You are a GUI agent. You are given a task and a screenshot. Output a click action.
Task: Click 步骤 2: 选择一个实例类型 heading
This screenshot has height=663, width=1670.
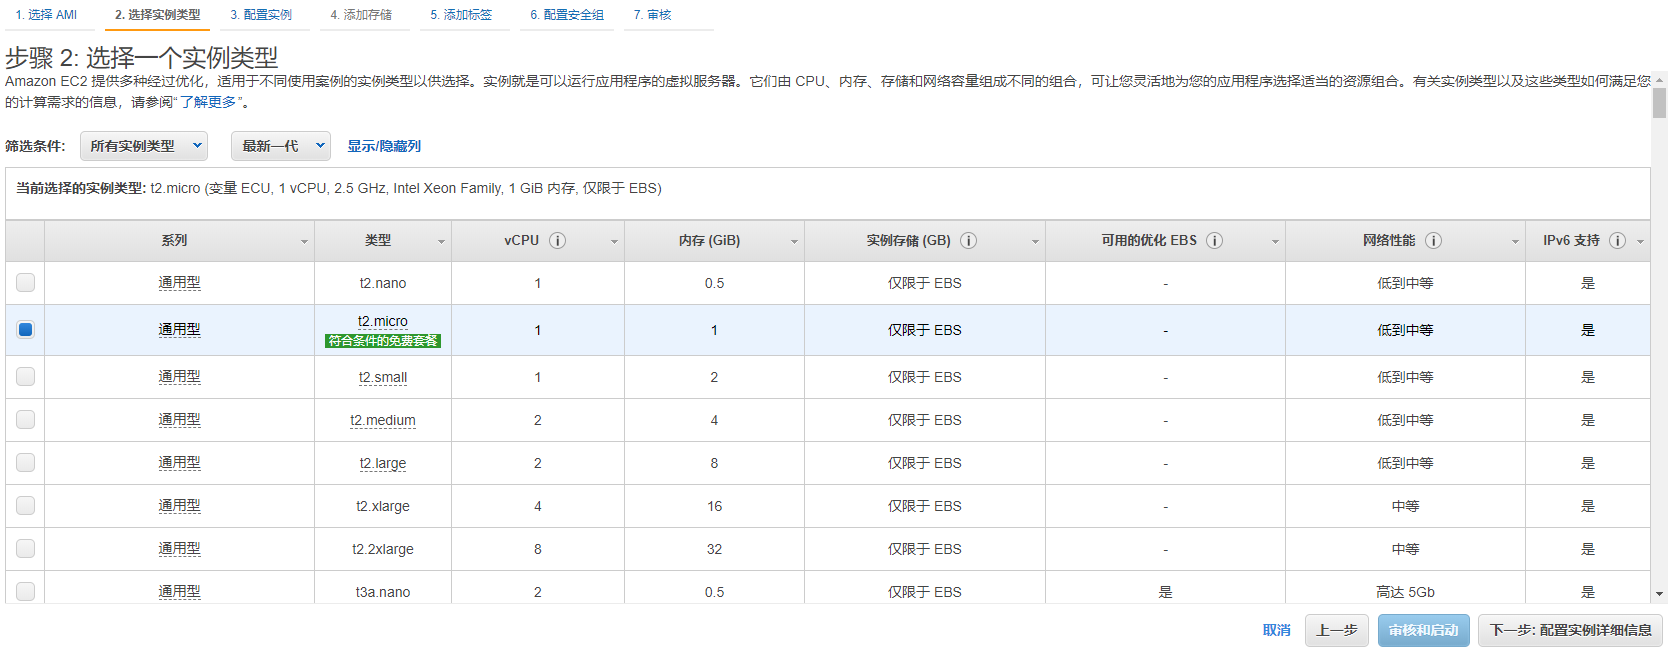[x=142, y=57]
